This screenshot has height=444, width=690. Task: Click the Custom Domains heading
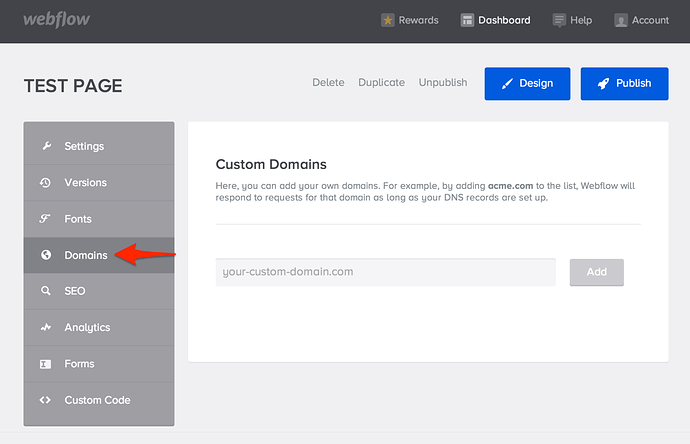[x=271, y=165]
